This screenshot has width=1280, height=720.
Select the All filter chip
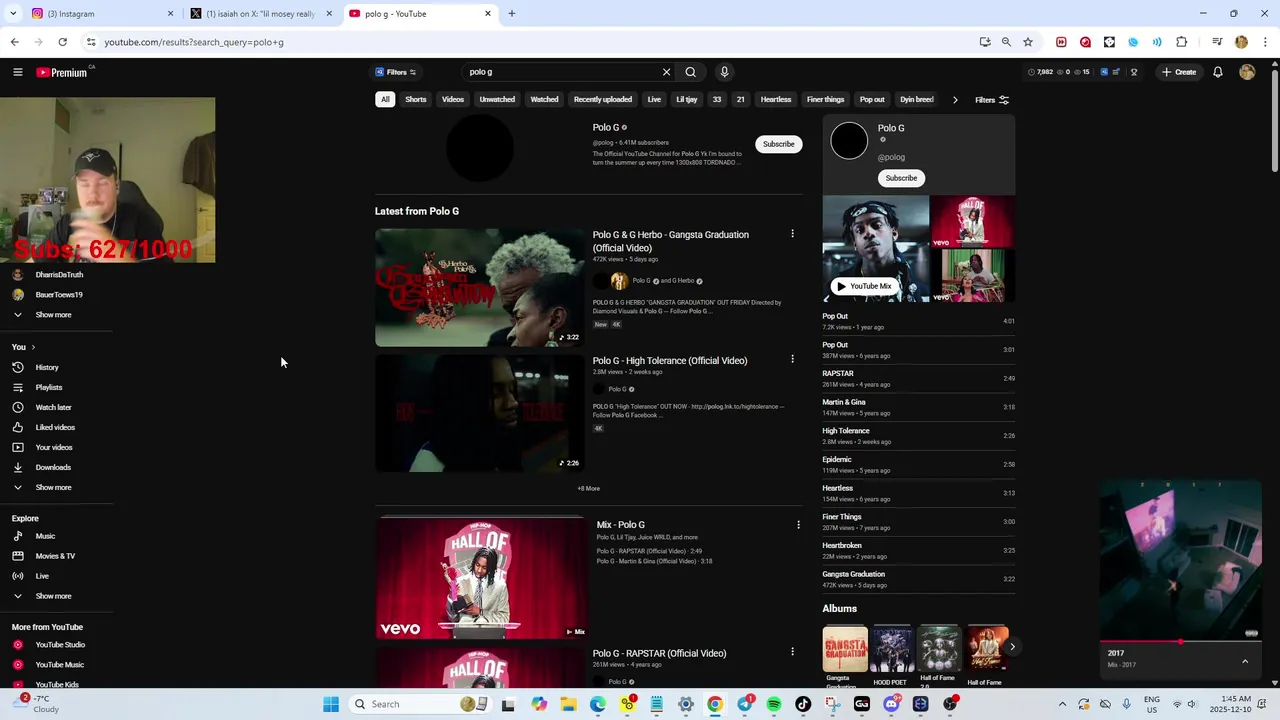coord(385,100)
